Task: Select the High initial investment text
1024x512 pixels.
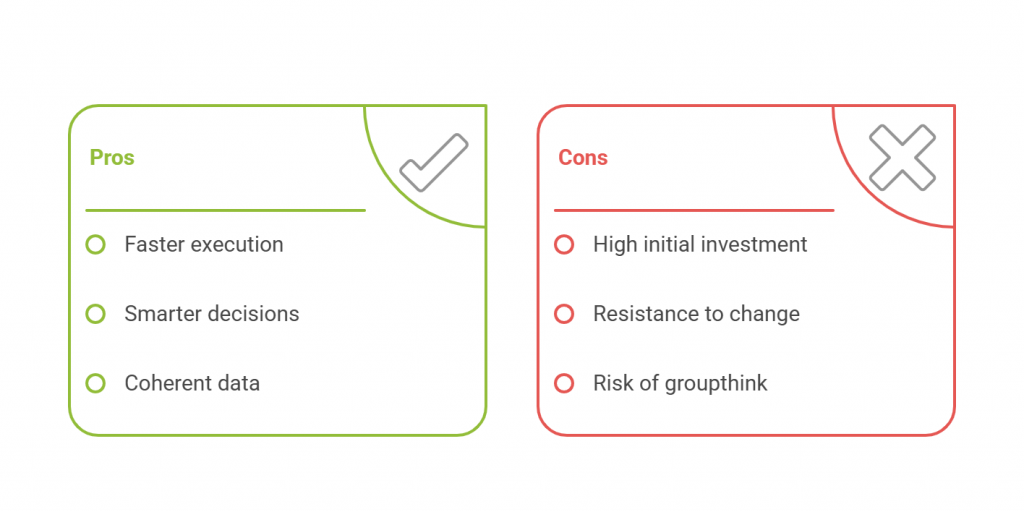Action: click(700, 244)
